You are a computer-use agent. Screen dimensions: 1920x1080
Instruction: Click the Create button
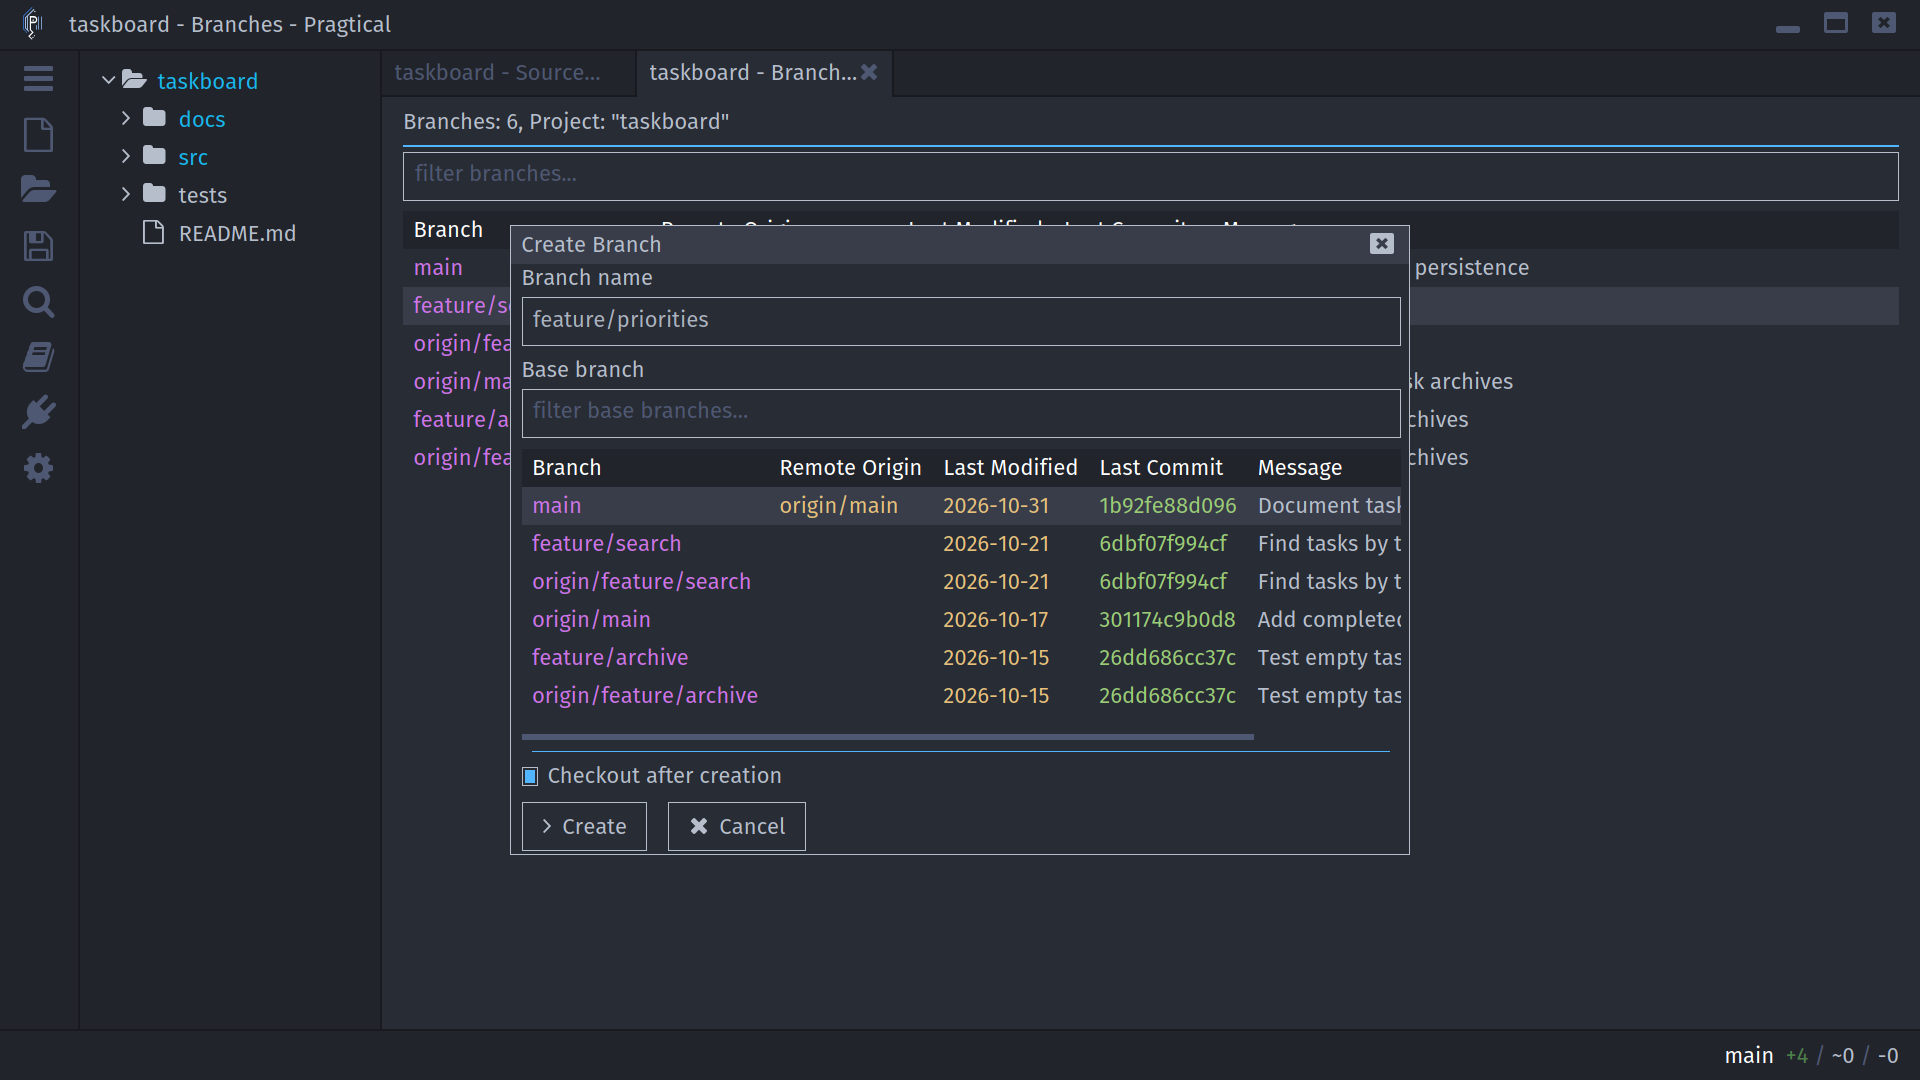point(584,826)
